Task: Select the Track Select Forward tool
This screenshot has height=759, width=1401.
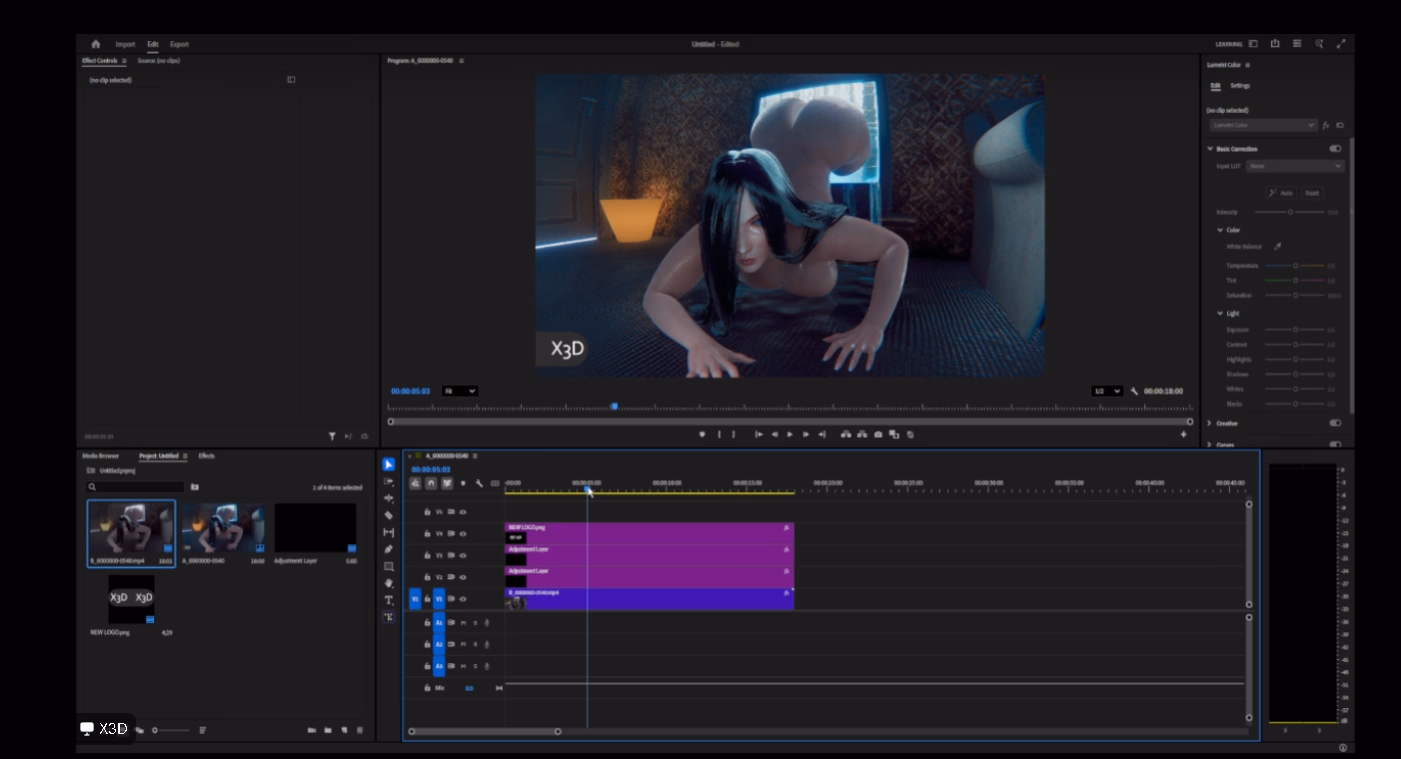Action: 389,481
